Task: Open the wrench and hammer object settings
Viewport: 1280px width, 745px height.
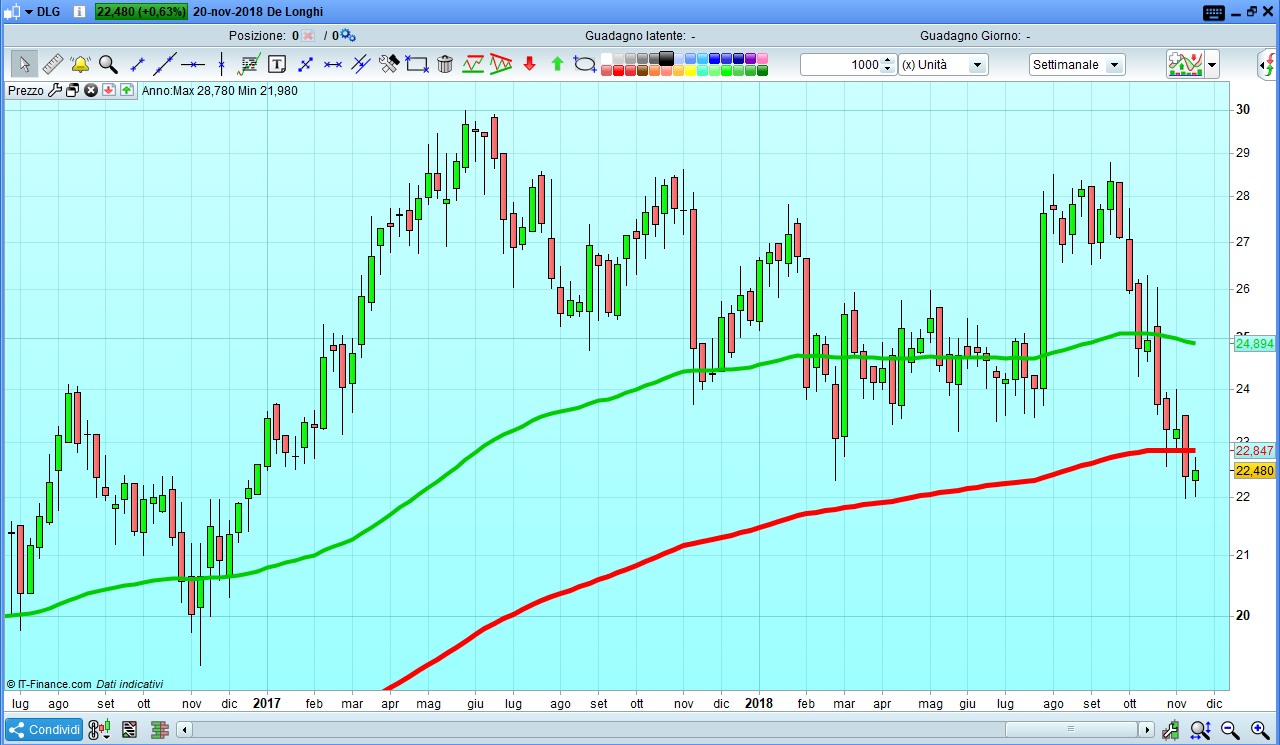Action: point(389,65)
